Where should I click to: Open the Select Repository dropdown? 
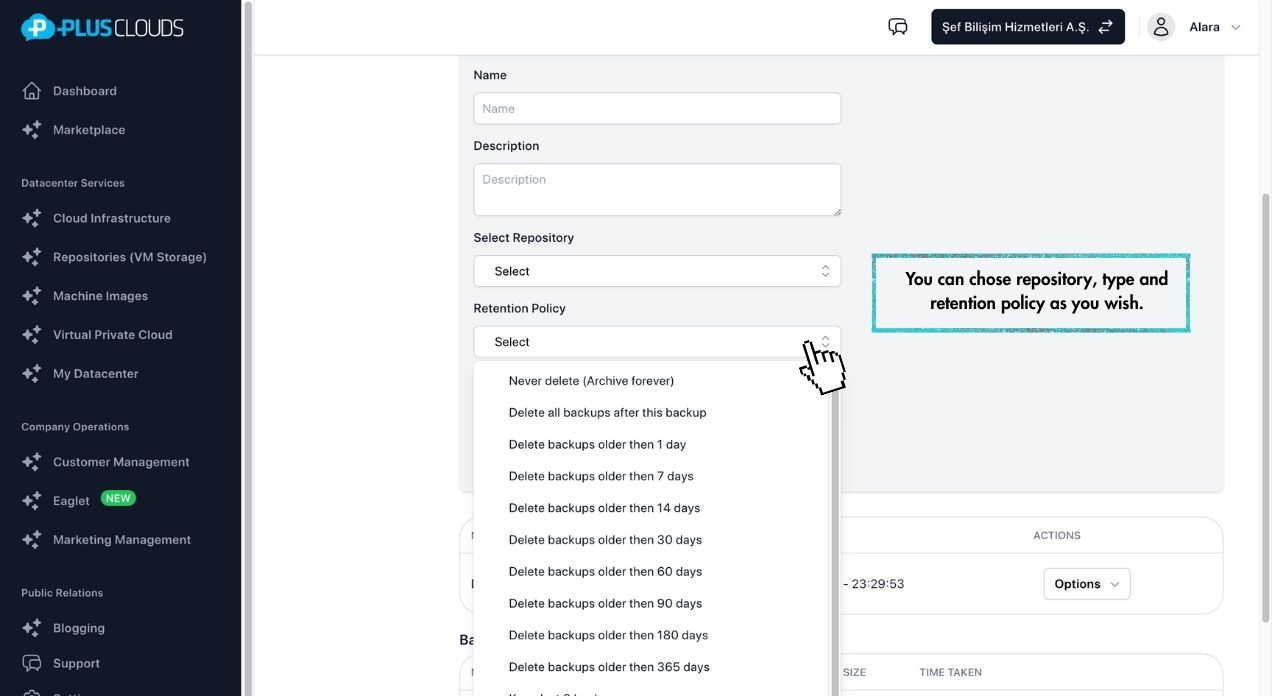(657, 270)
